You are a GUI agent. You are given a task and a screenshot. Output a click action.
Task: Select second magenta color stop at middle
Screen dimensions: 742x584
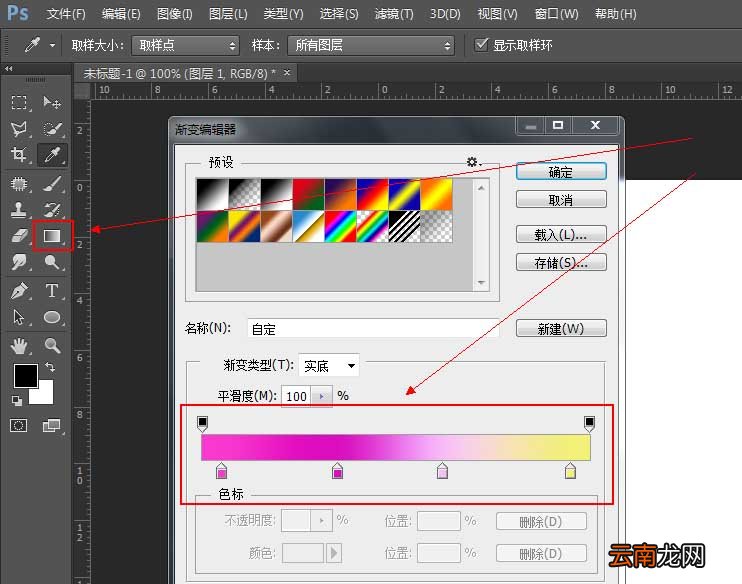tap(337, 471)
